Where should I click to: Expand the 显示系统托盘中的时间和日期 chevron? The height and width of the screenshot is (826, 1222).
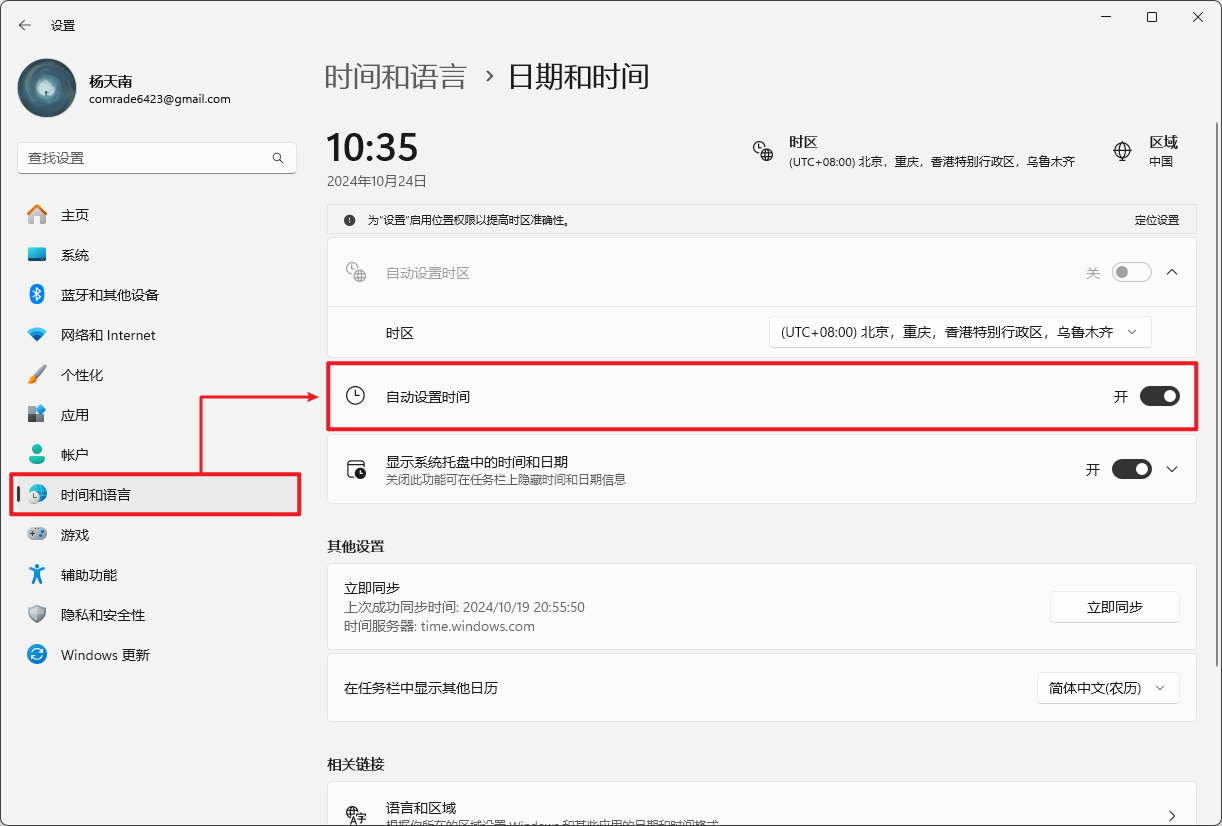click(x=1173, y=469)
